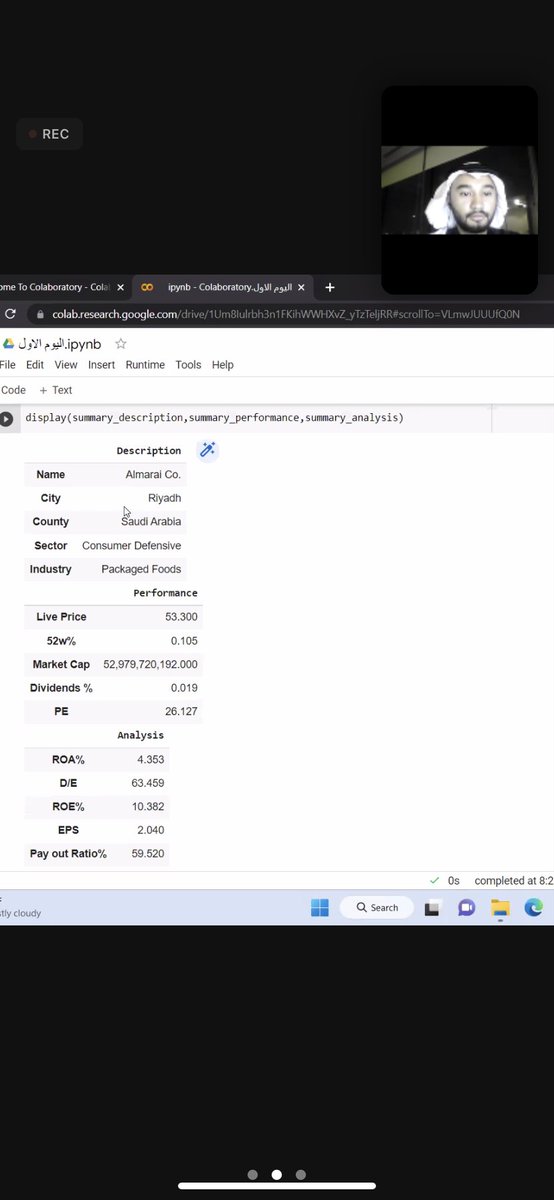Click the 'Performance' table header
This screenshot has height=1200, width=554.
pyautogui.click(x=165, y=593)
